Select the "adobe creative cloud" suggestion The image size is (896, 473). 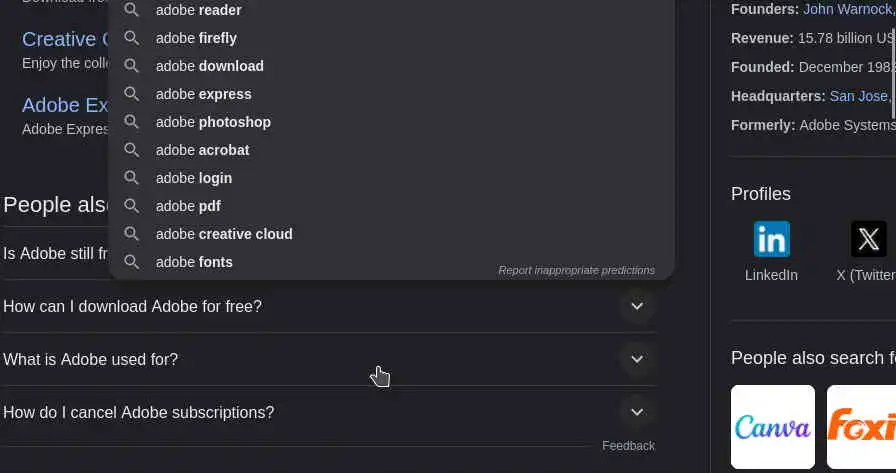click(x=224, y=234)
